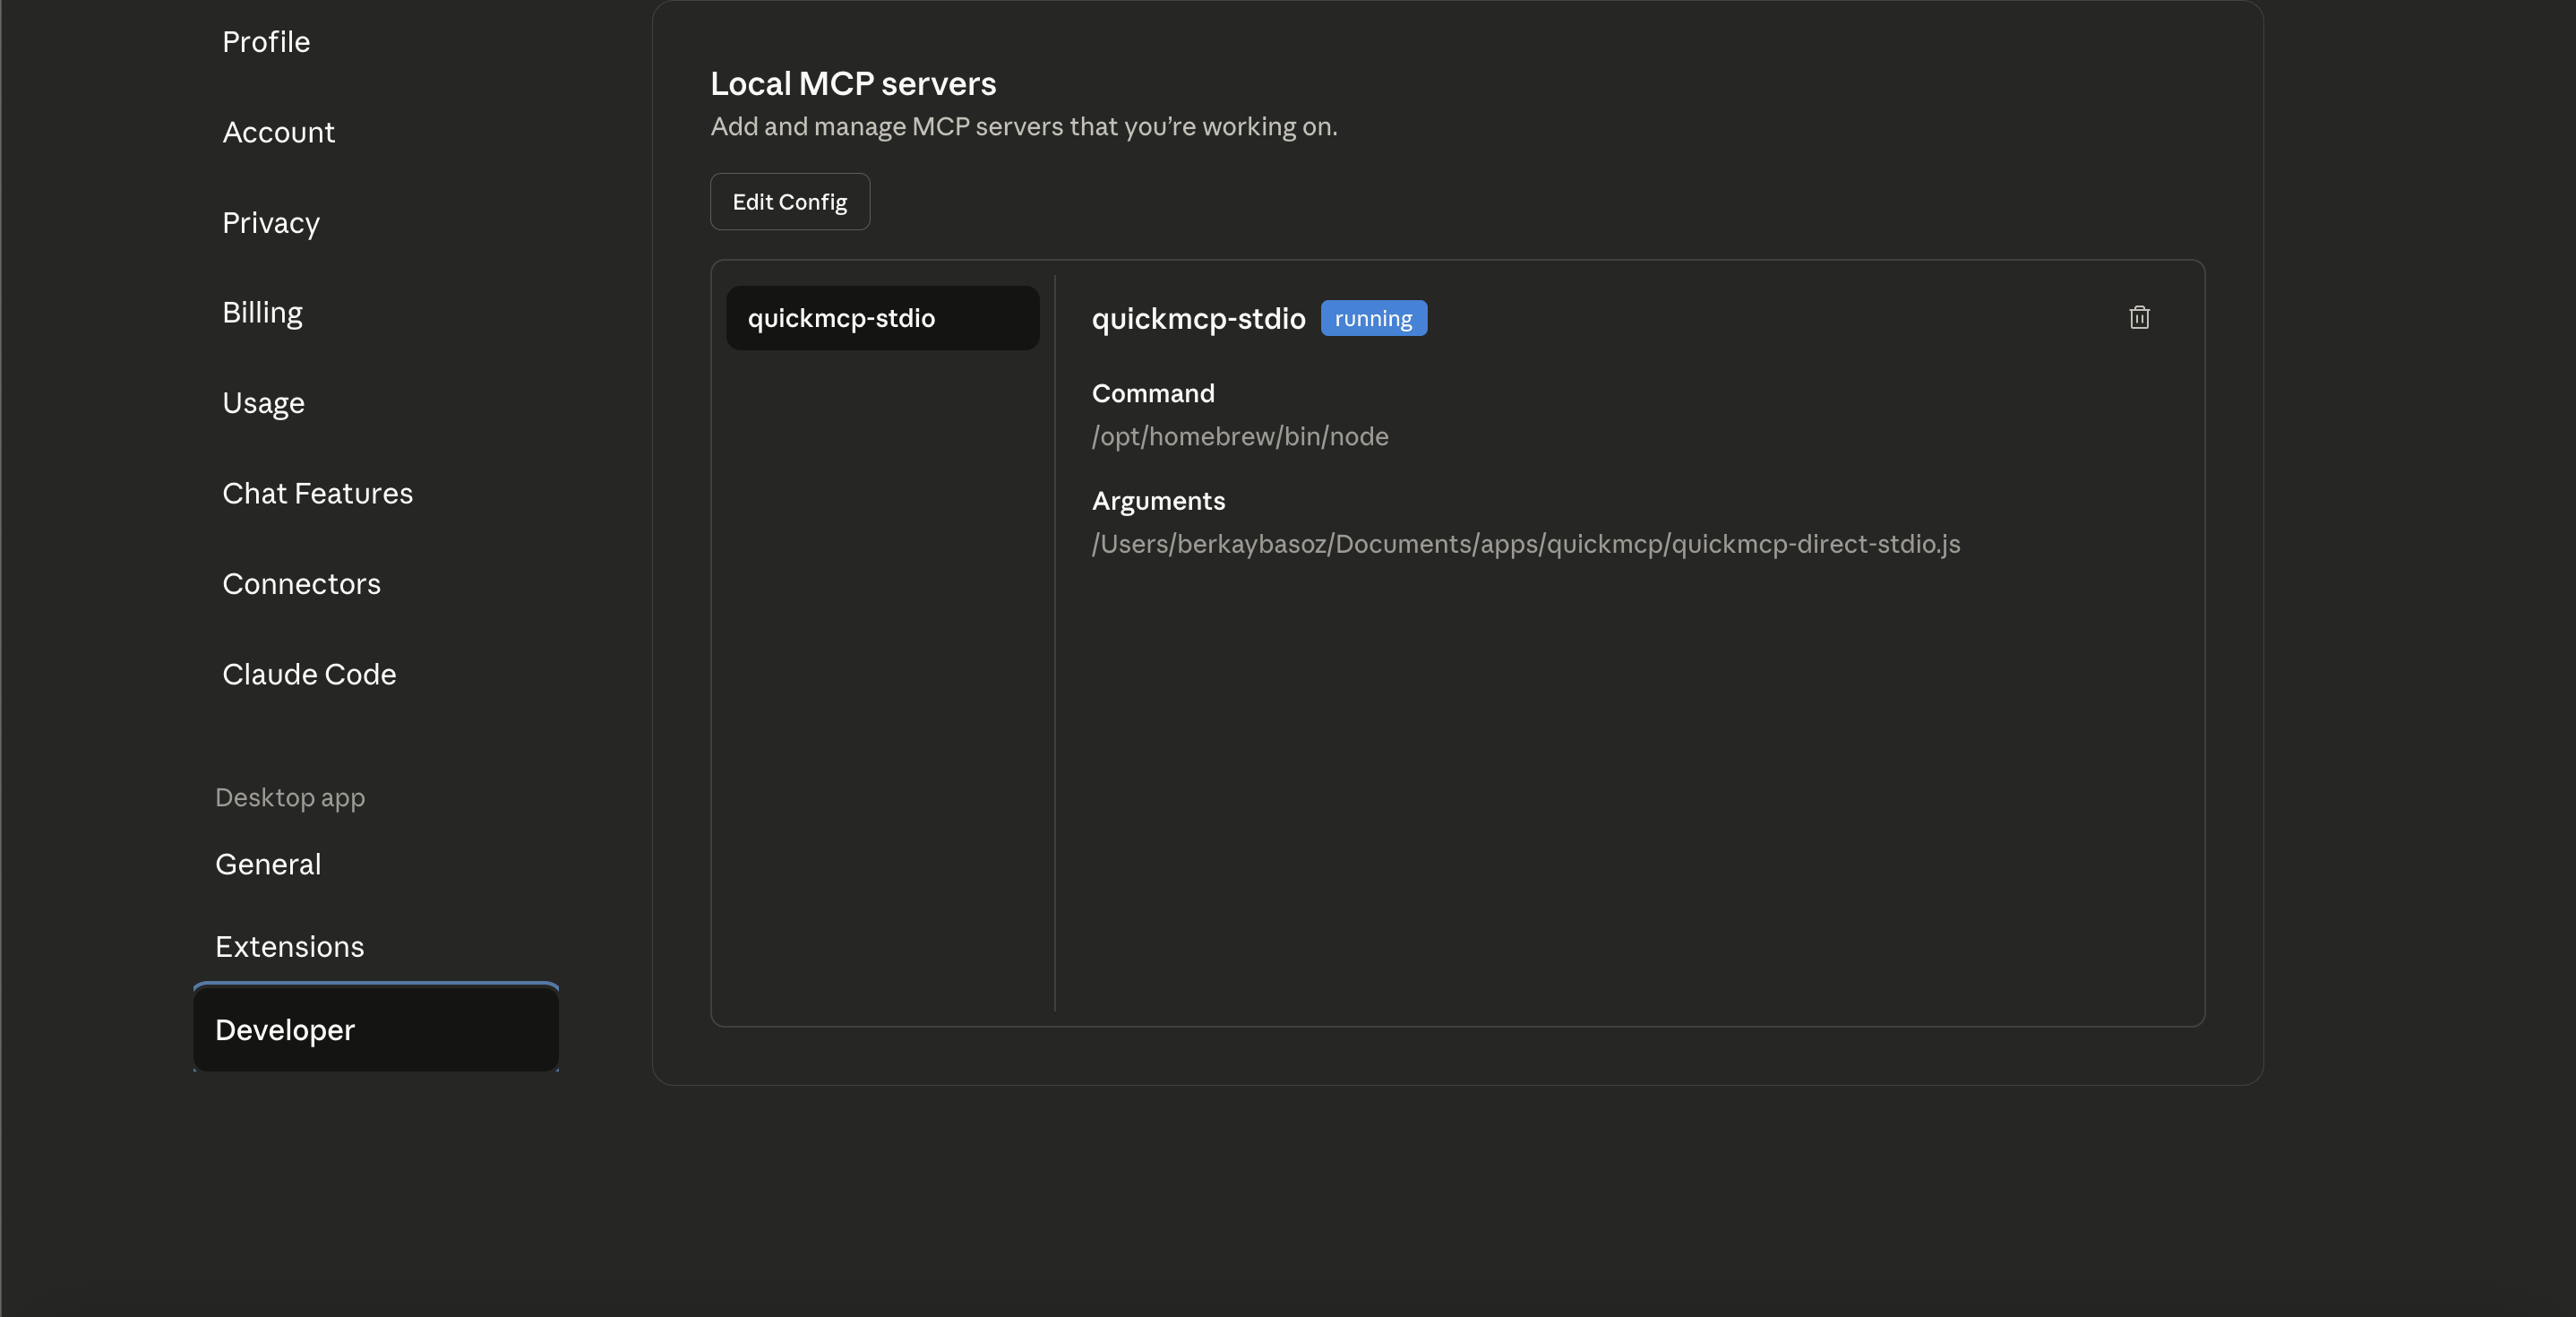This screenshot has width=2576, height=1317.
Task: Open the General desktop app settings
Action: pyautogui.click(x=267, y=863)
